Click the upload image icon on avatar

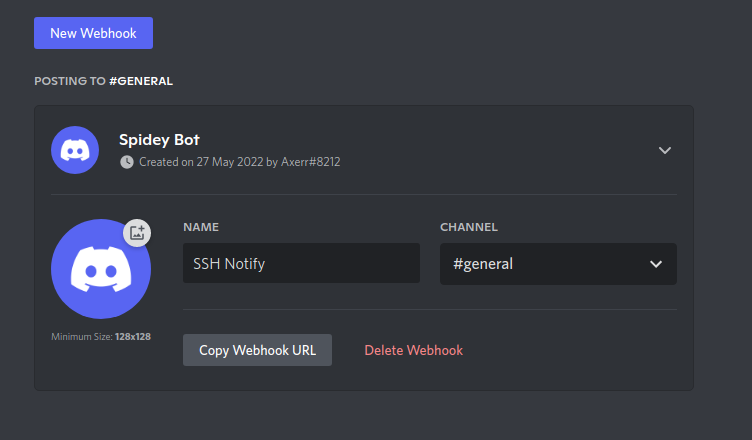[x=137, y=233]
